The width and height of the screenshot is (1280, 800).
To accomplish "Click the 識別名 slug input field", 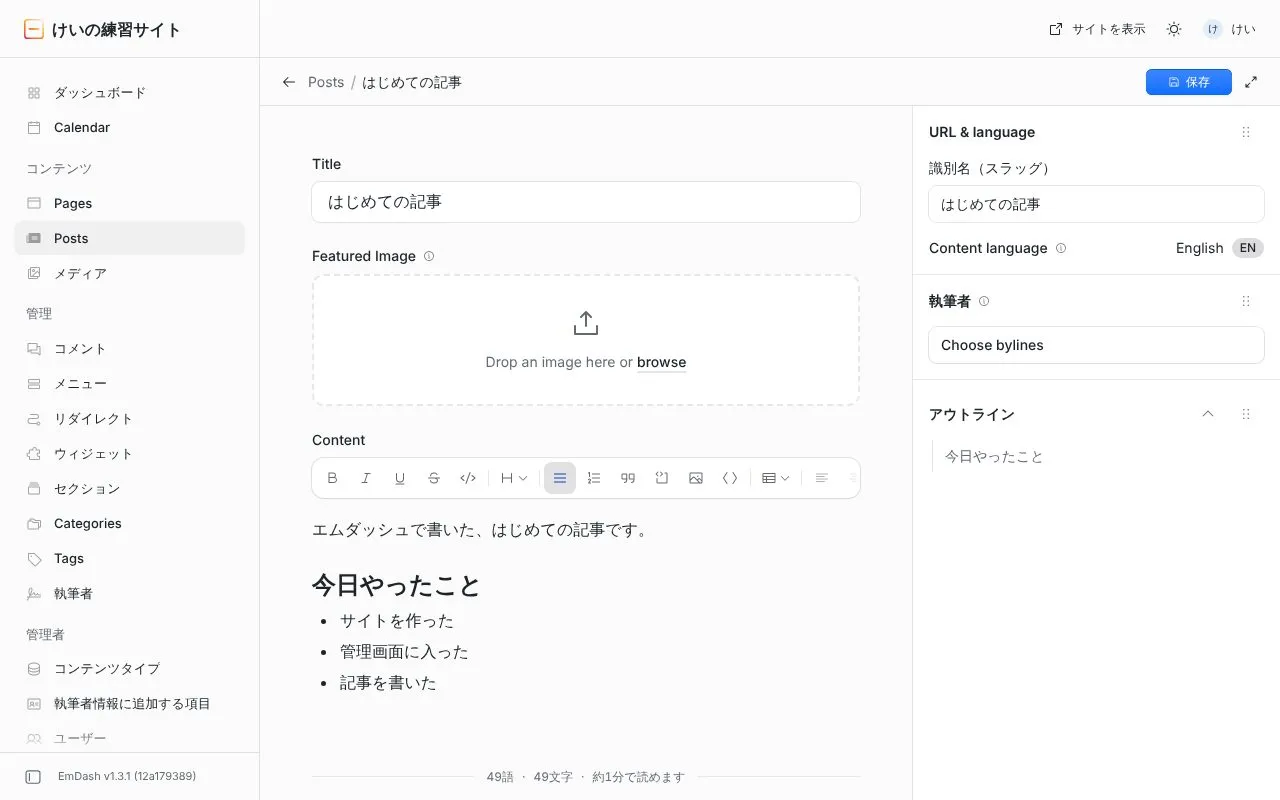I will tap(1096, 204).
